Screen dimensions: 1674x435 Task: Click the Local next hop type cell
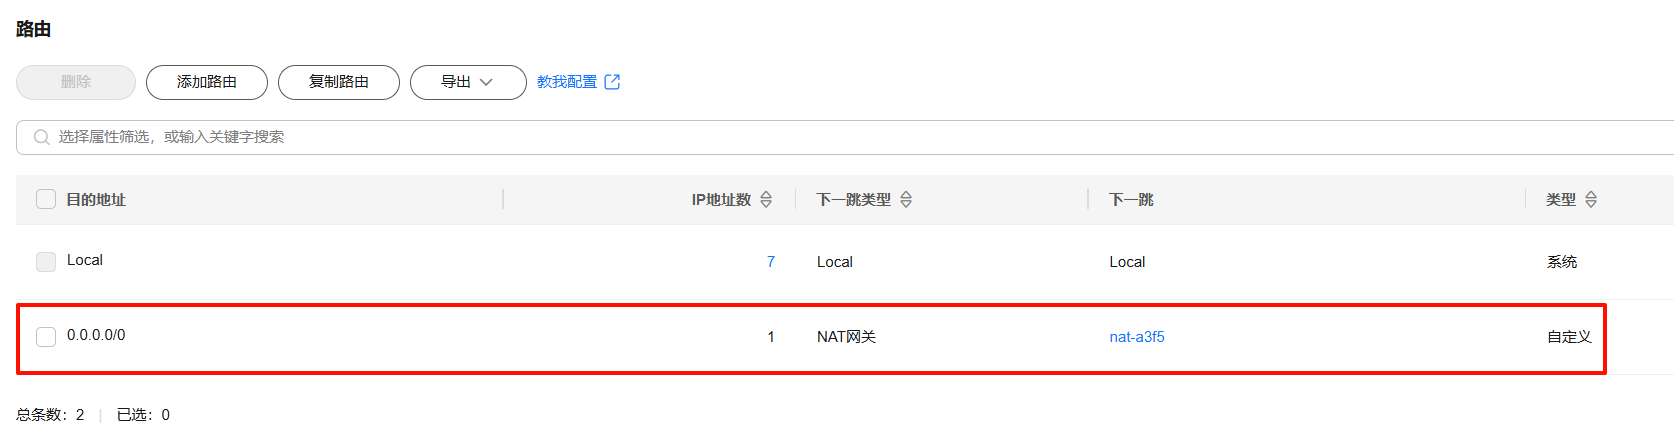coord(835,262)
